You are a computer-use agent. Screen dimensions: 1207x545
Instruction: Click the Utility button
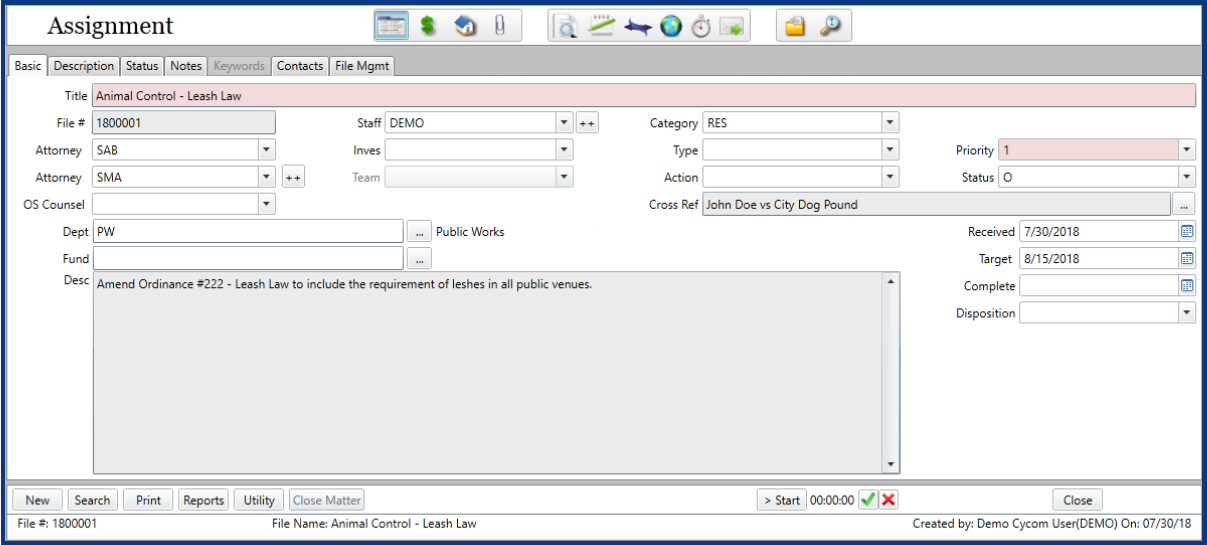[x=259, y=500]
